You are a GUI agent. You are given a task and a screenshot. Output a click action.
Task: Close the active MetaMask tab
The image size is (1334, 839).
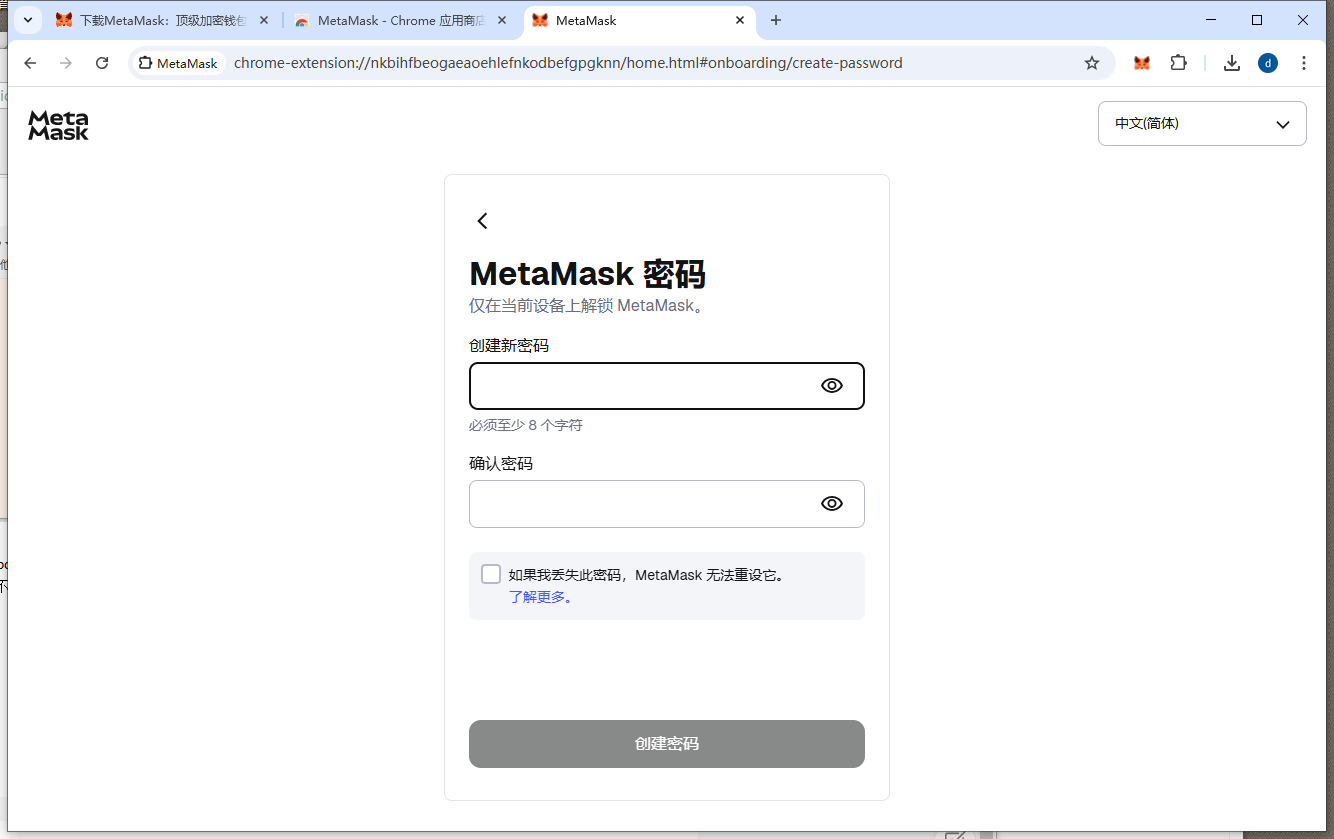click(740, 20)
